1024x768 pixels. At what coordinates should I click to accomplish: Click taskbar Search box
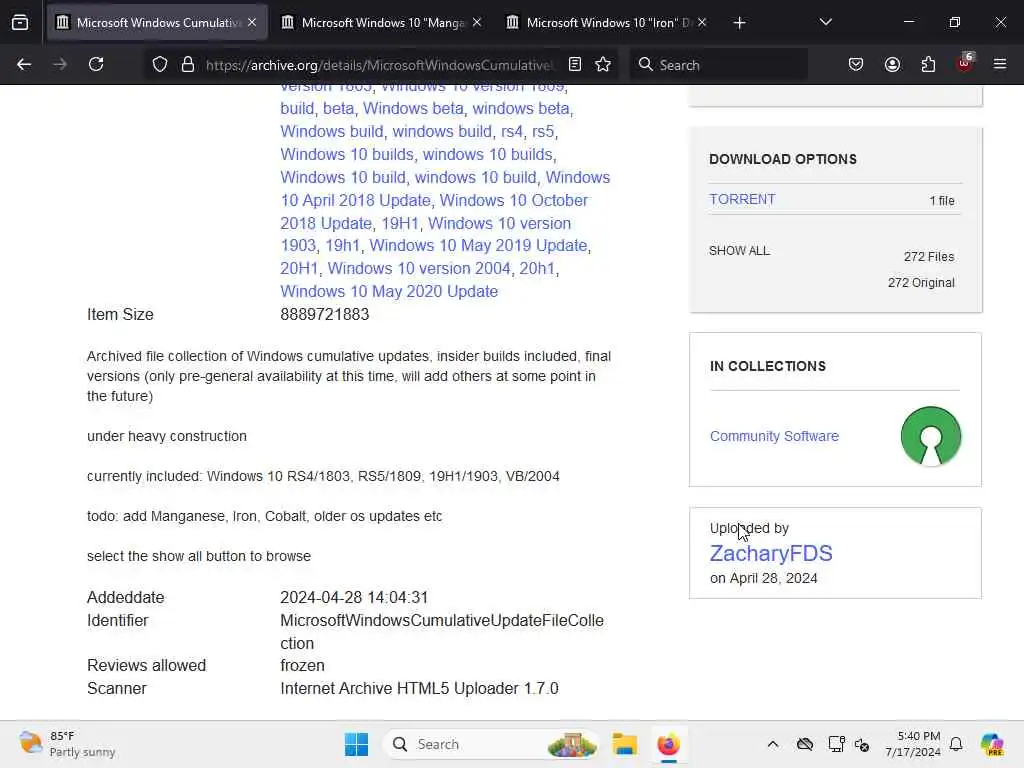[490, 744]
